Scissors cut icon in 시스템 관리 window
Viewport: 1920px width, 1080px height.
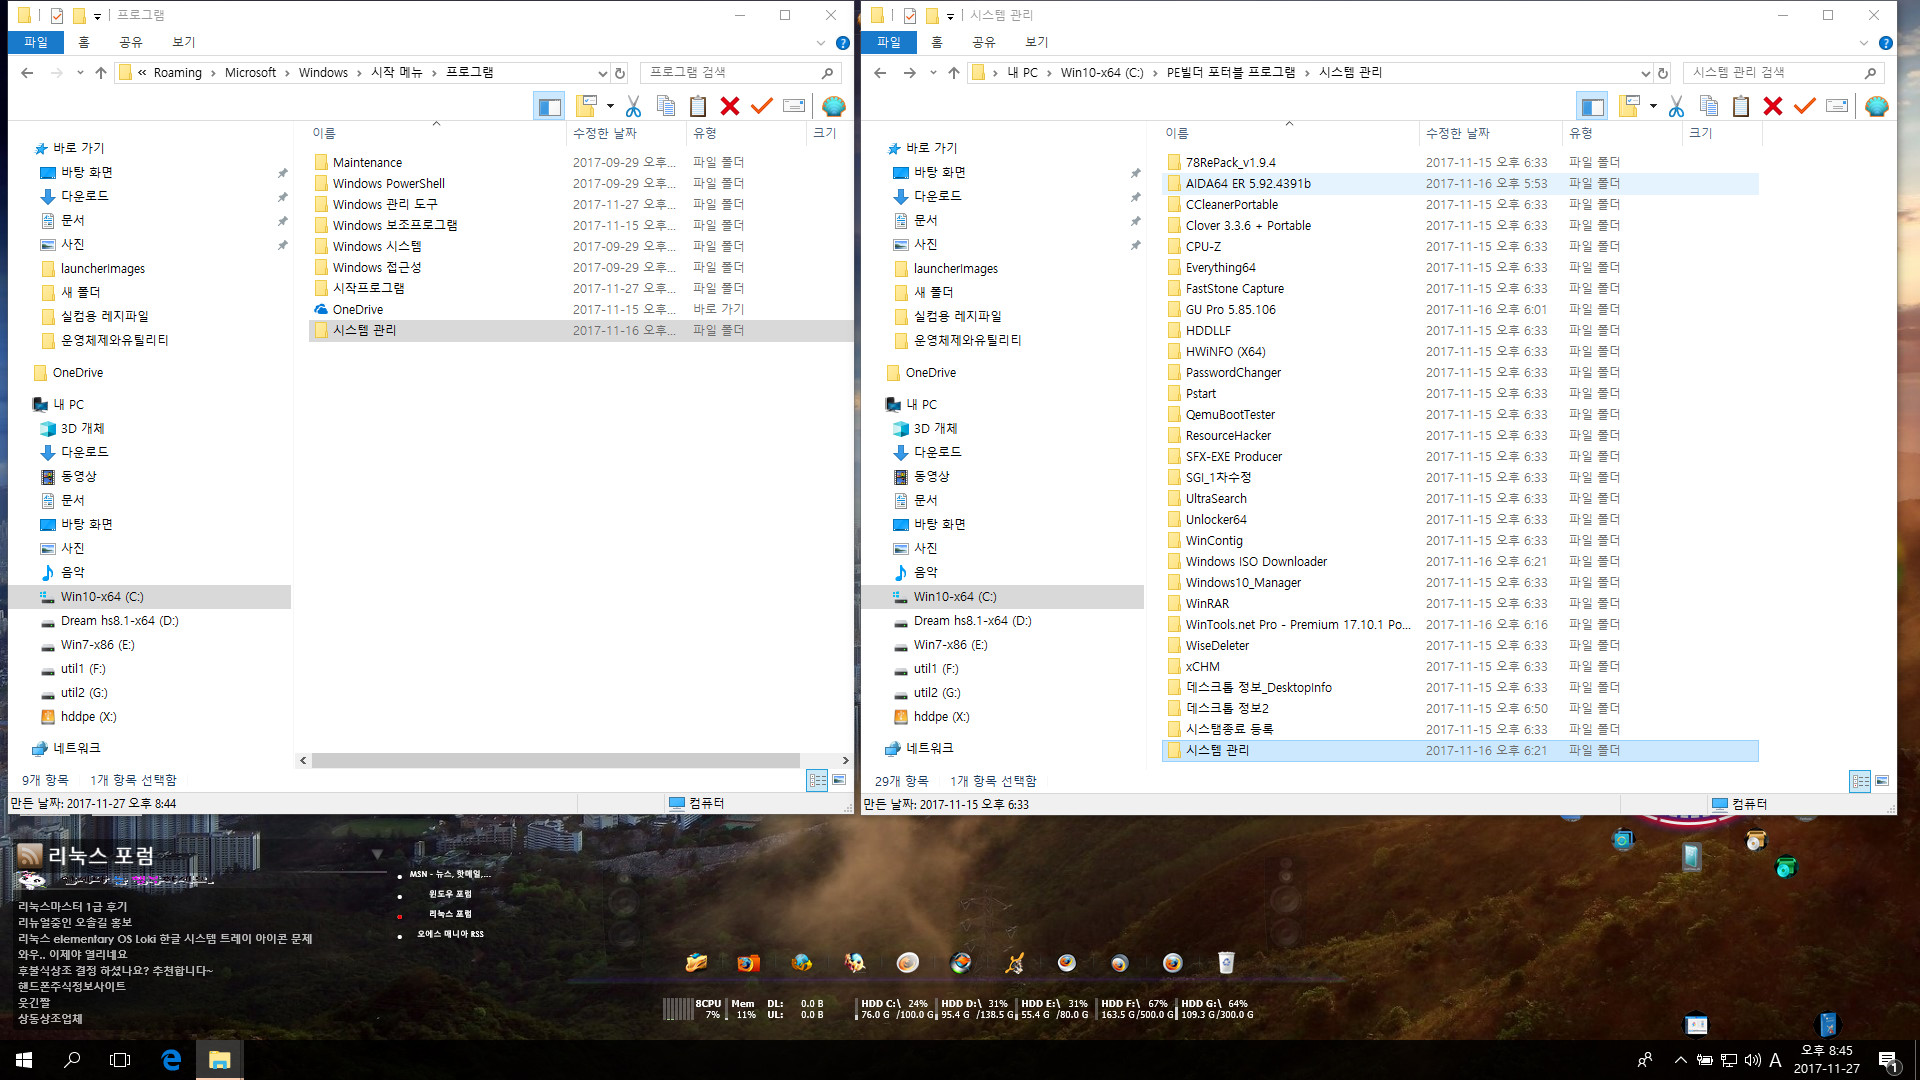[1676, 106]
